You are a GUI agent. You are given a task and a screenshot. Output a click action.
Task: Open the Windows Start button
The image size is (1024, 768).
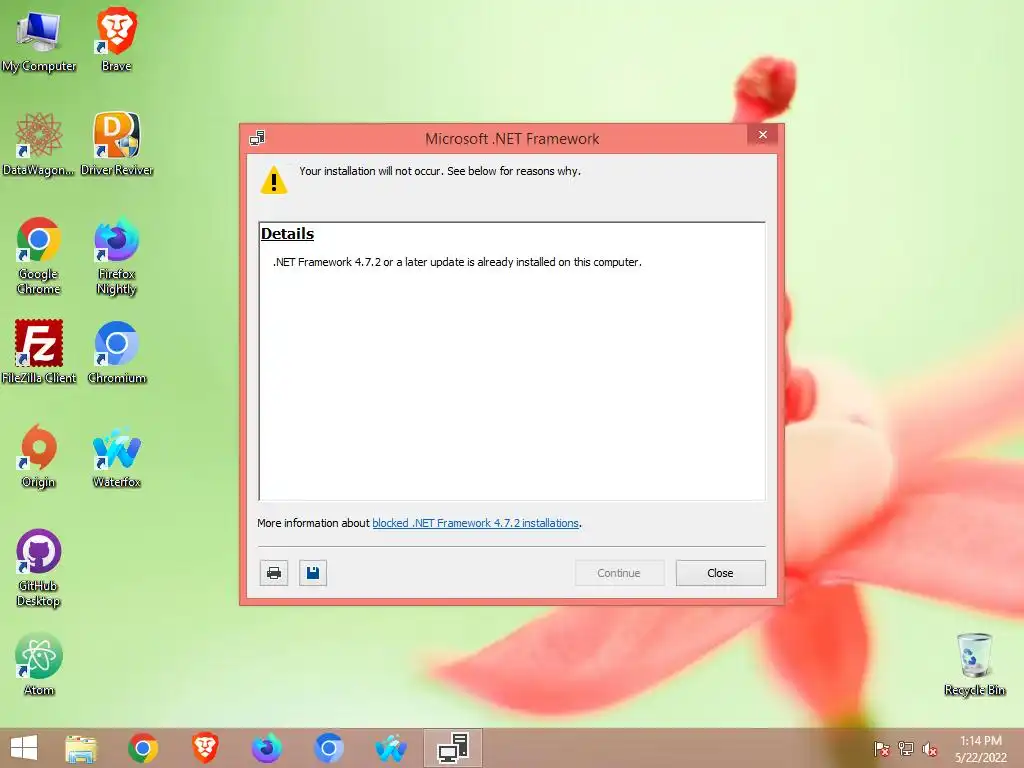24,748
